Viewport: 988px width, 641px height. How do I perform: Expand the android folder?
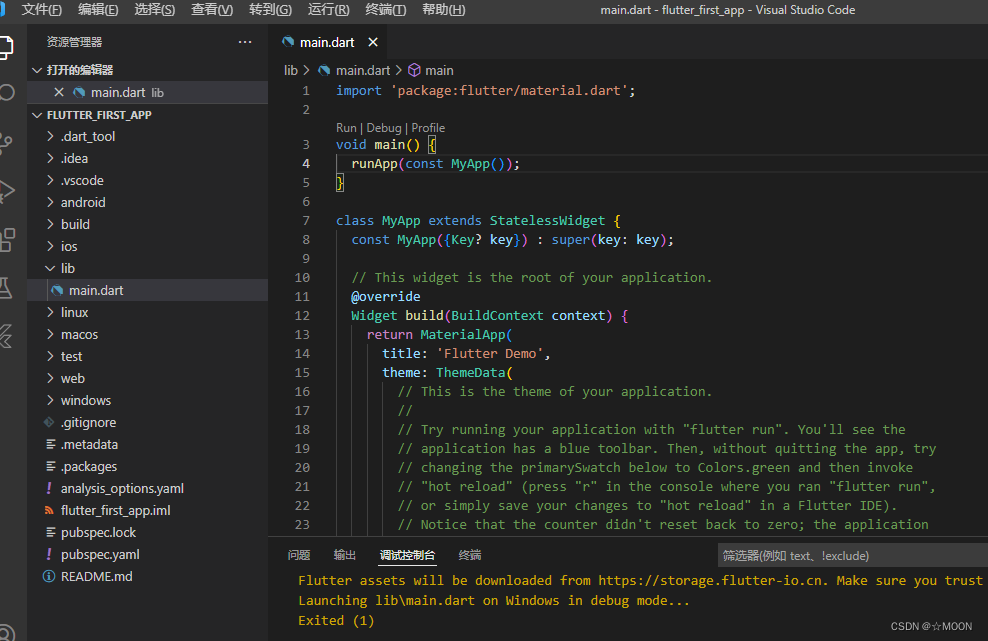(50, 202)
